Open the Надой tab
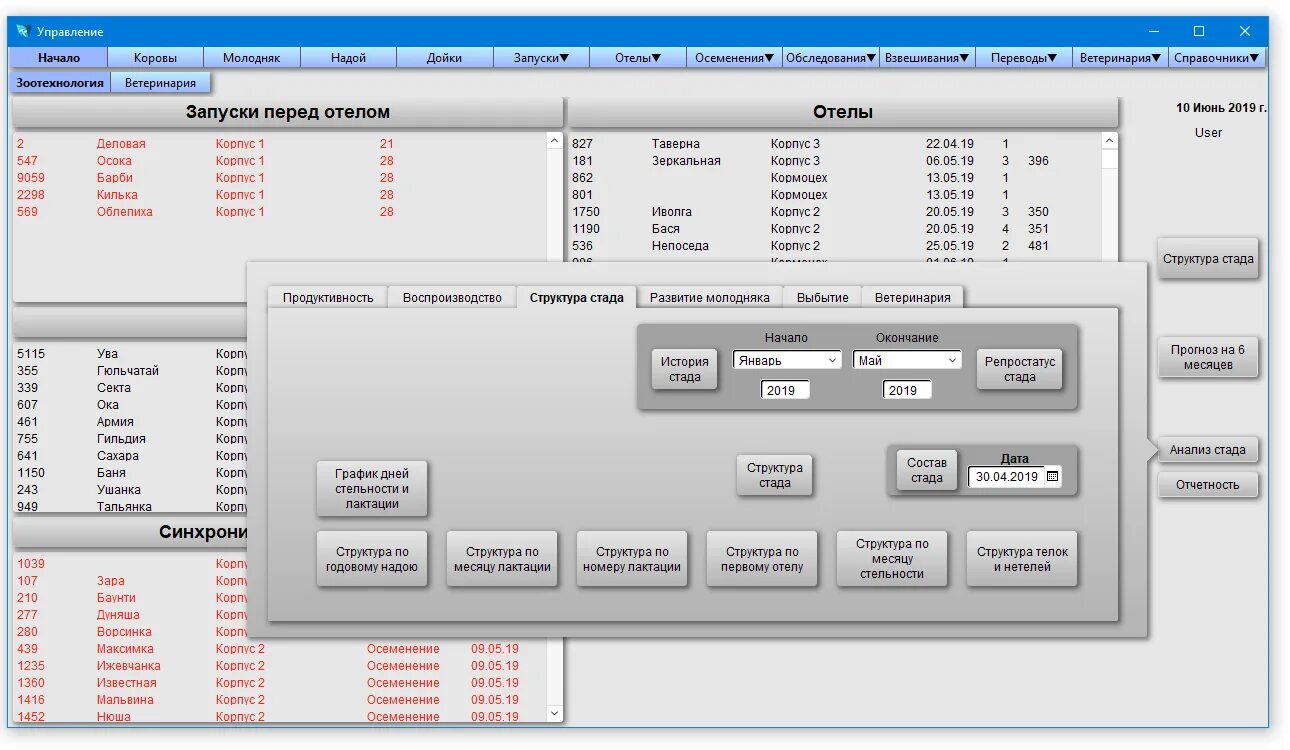The height and width of the screenshot is (750, 1290). tap(348, 58)
